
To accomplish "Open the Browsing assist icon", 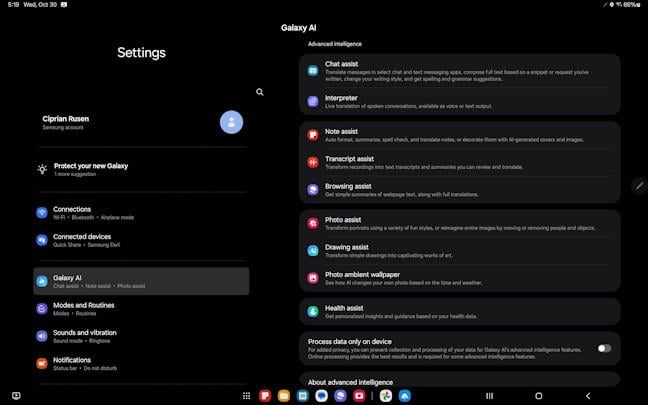I will point(313,190).
